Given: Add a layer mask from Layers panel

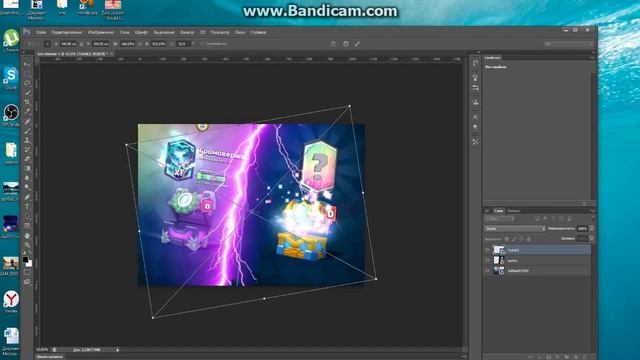Looking at the screenshot, I should coord(548,357).
